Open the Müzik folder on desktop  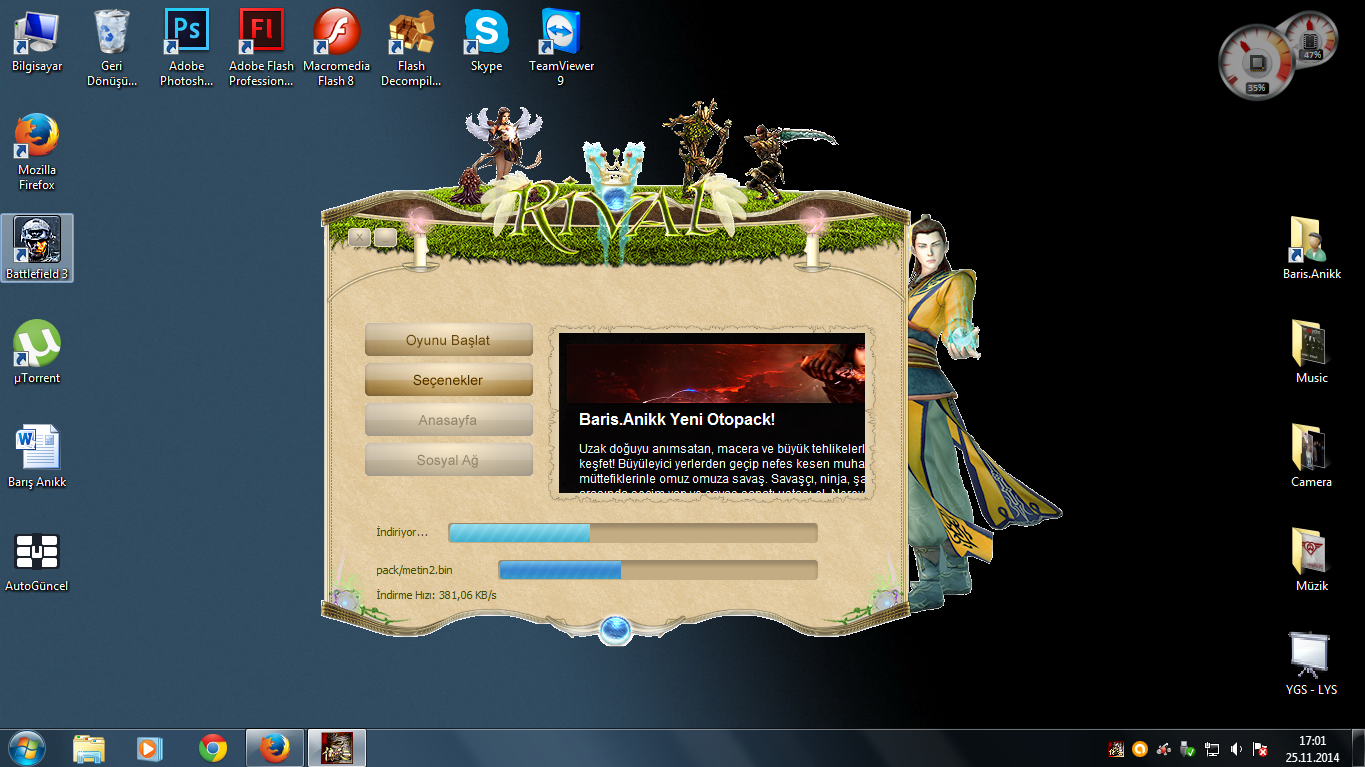click(x=1311, y=560)
